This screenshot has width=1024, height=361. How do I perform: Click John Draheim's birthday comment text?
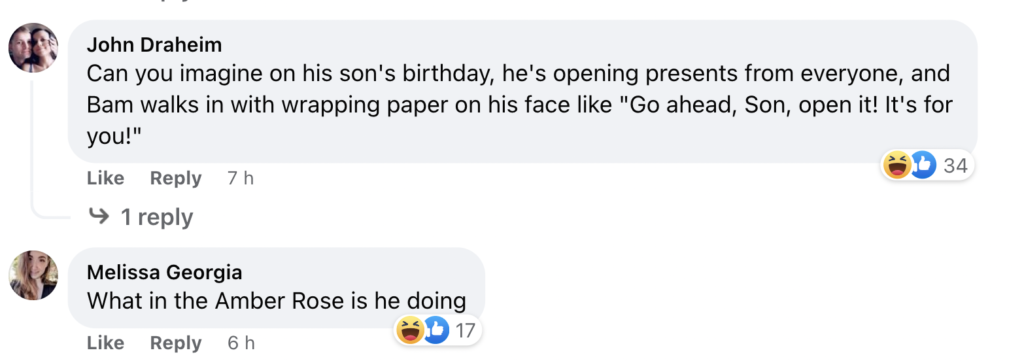pyautogui.click(x=520, y=104)
